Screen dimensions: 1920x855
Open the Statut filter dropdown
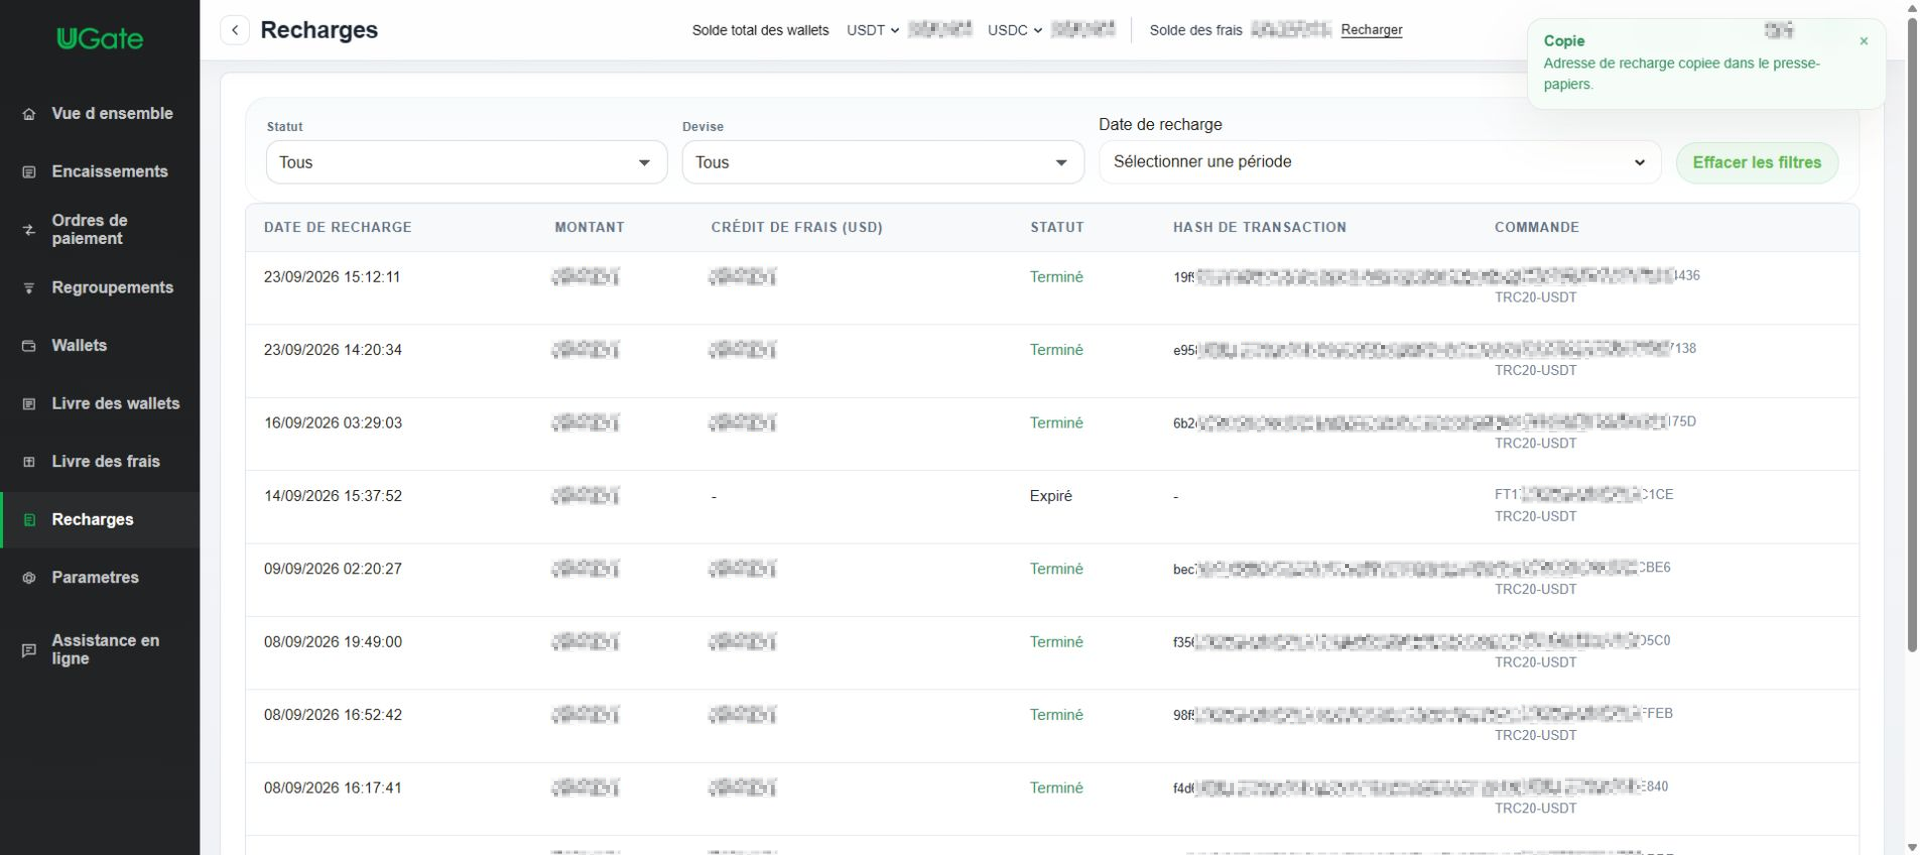[466, 162]
